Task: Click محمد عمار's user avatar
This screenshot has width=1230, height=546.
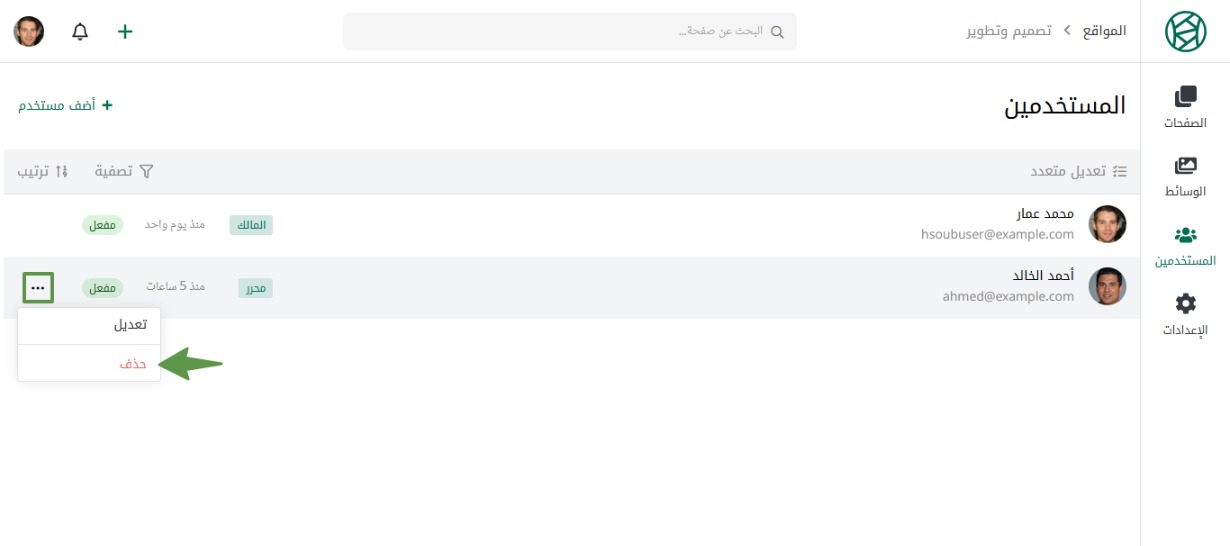Action: [x=1107, y=224]
